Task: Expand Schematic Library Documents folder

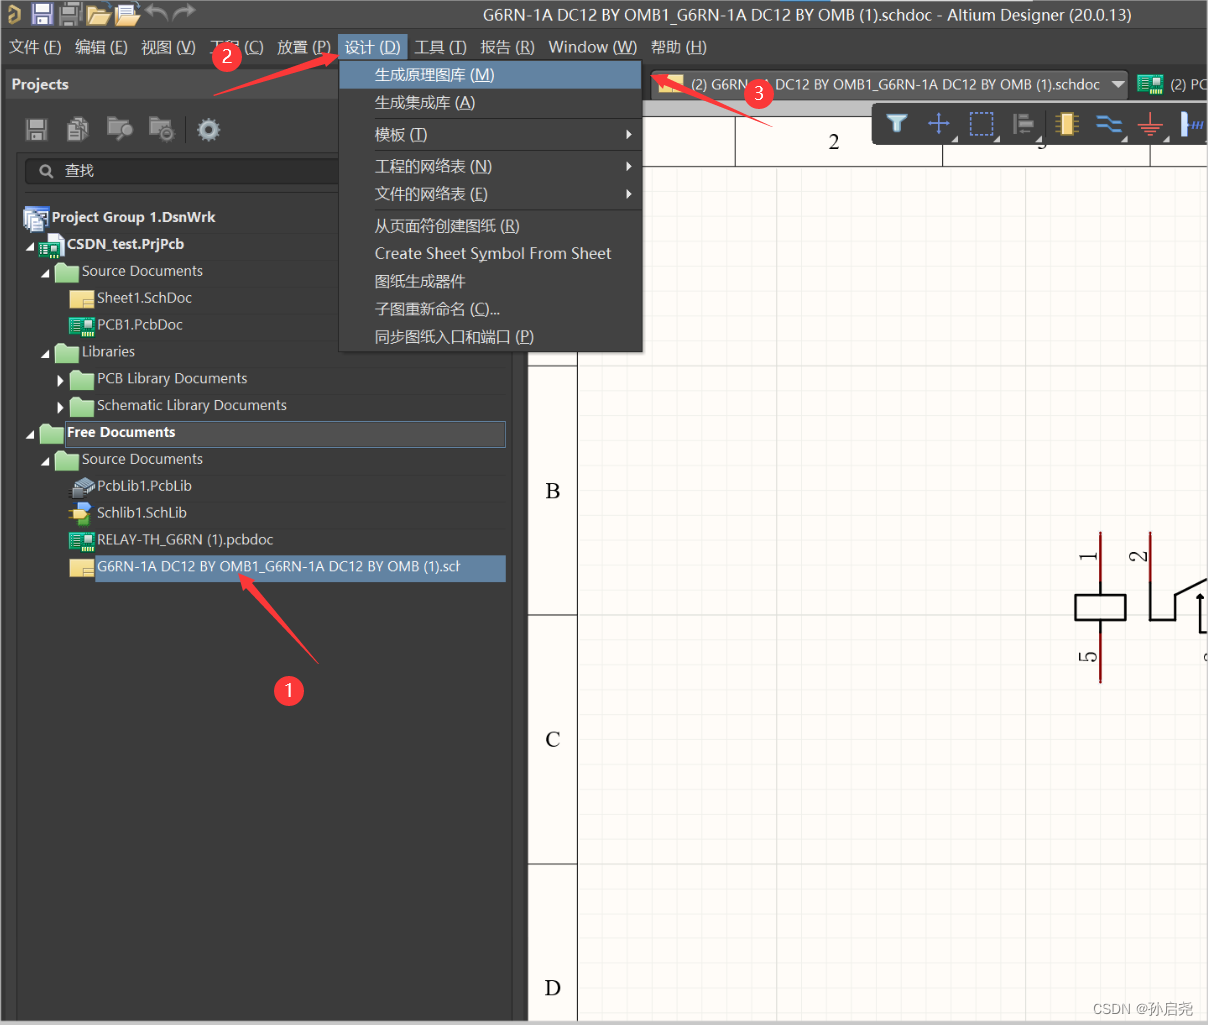Action: coord(60,407)
